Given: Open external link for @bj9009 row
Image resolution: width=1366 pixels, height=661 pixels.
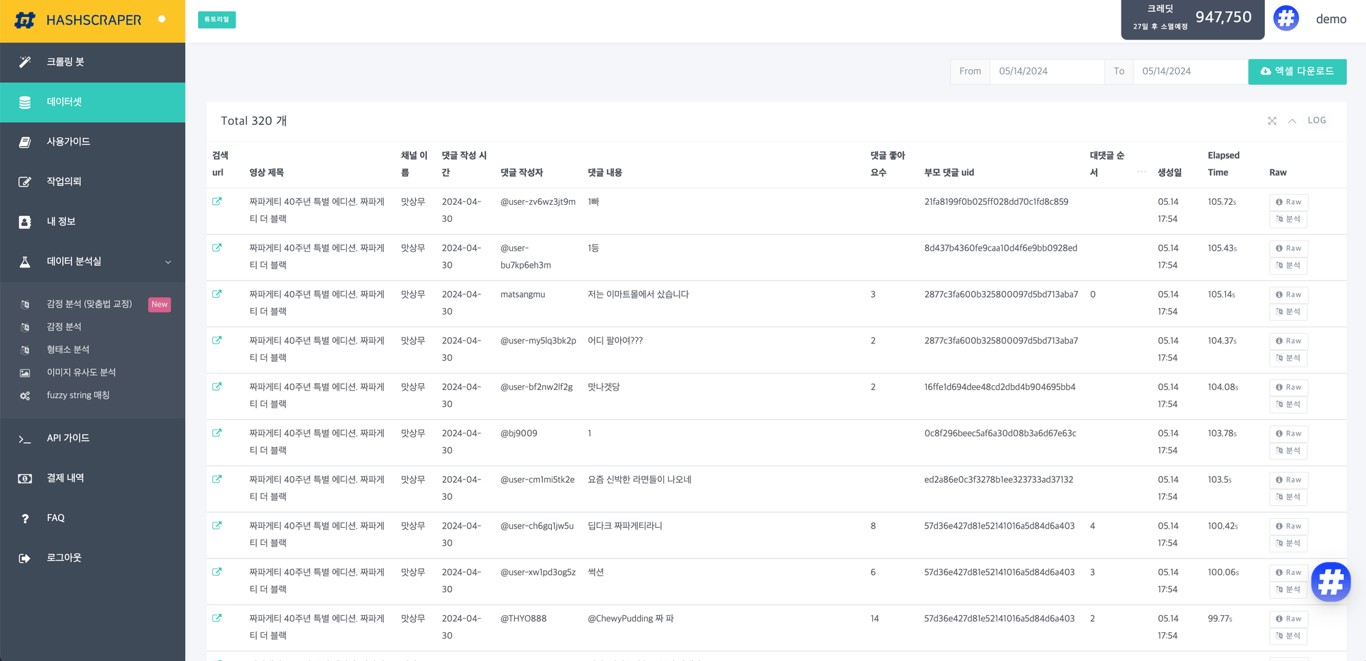Looking at the screenshot, I should click(x=217, y=433).
